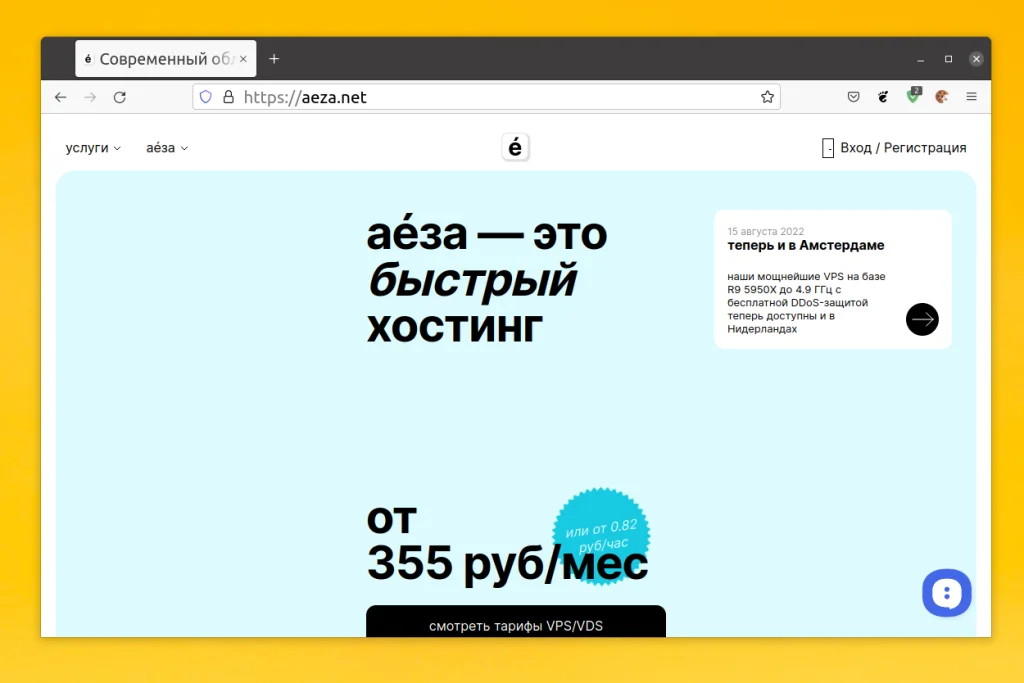Click the forward navigation arrow

pyautogui.click(x=90, y=97)
